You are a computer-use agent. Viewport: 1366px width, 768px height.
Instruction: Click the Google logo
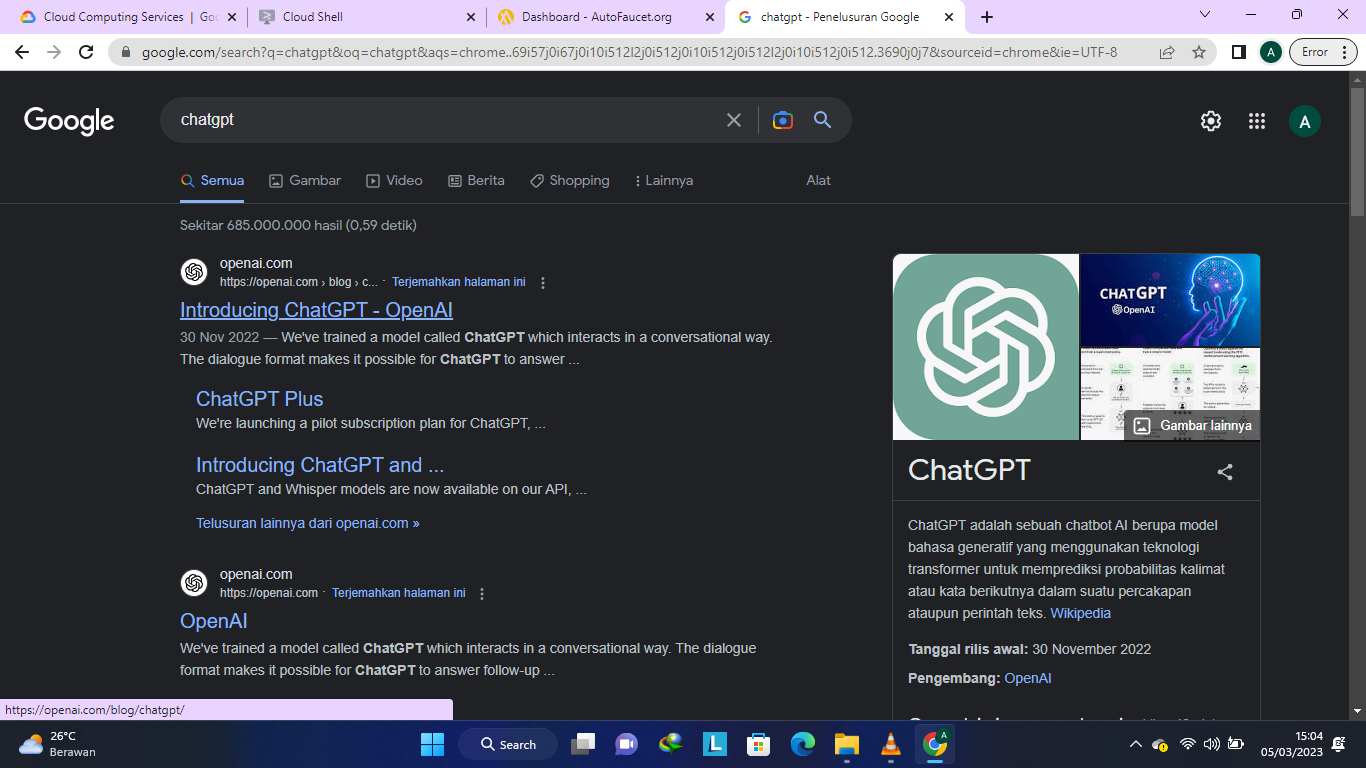click(x=69, y=121)
